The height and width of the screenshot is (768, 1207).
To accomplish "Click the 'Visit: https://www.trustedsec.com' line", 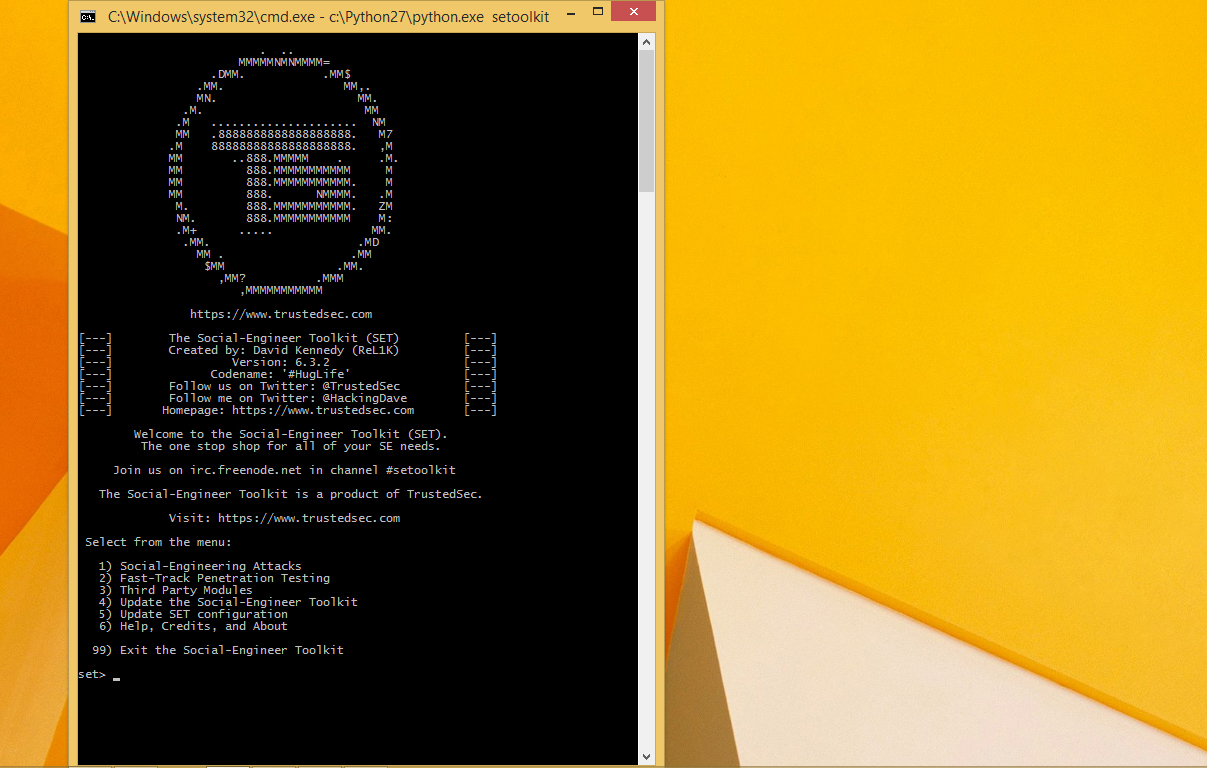I will (x=284, y=518).
